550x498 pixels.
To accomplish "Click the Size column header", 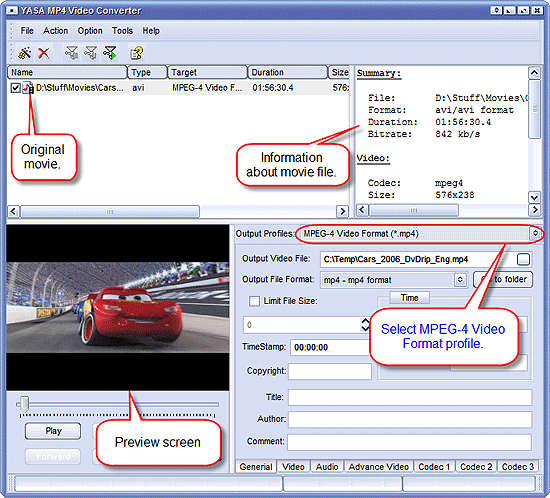I will [339, 72].
